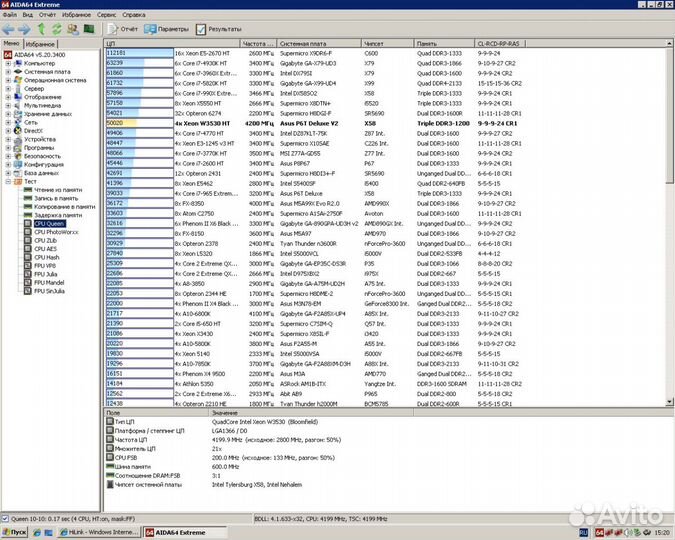Expand the Системная плата tree node
Image resolution: width=675 pixels, height=540 pixels.
[x=8, y=72]
